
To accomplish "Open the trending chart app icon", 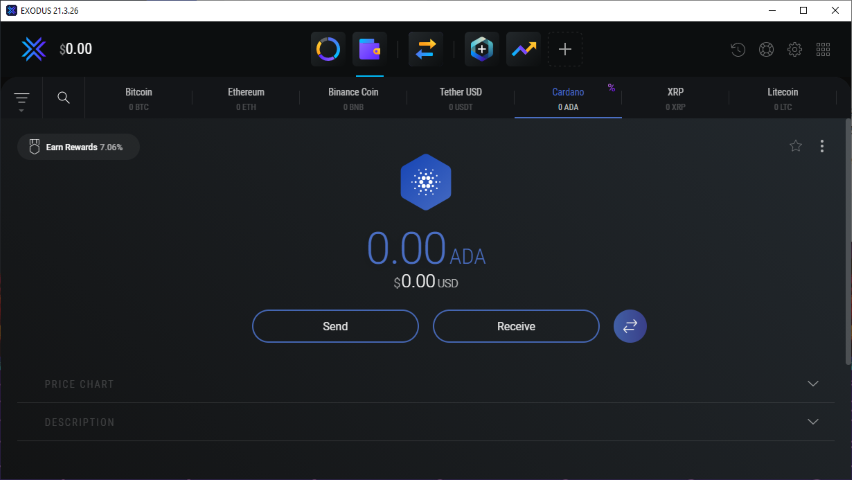I will coord(523,48).
